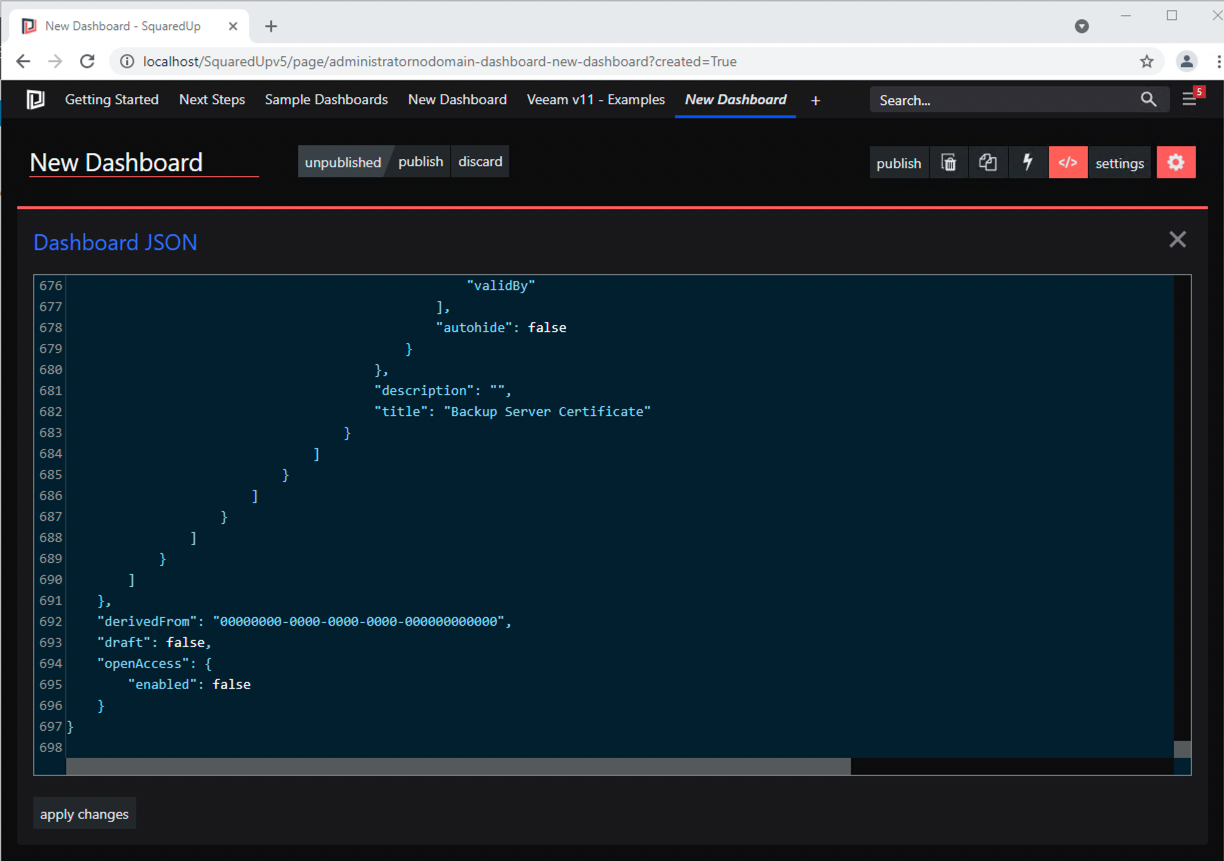Open first New Dashboard nav item
Image resolution: width=1224 pixels, height=861 pixels.
(x=457, y=99)
